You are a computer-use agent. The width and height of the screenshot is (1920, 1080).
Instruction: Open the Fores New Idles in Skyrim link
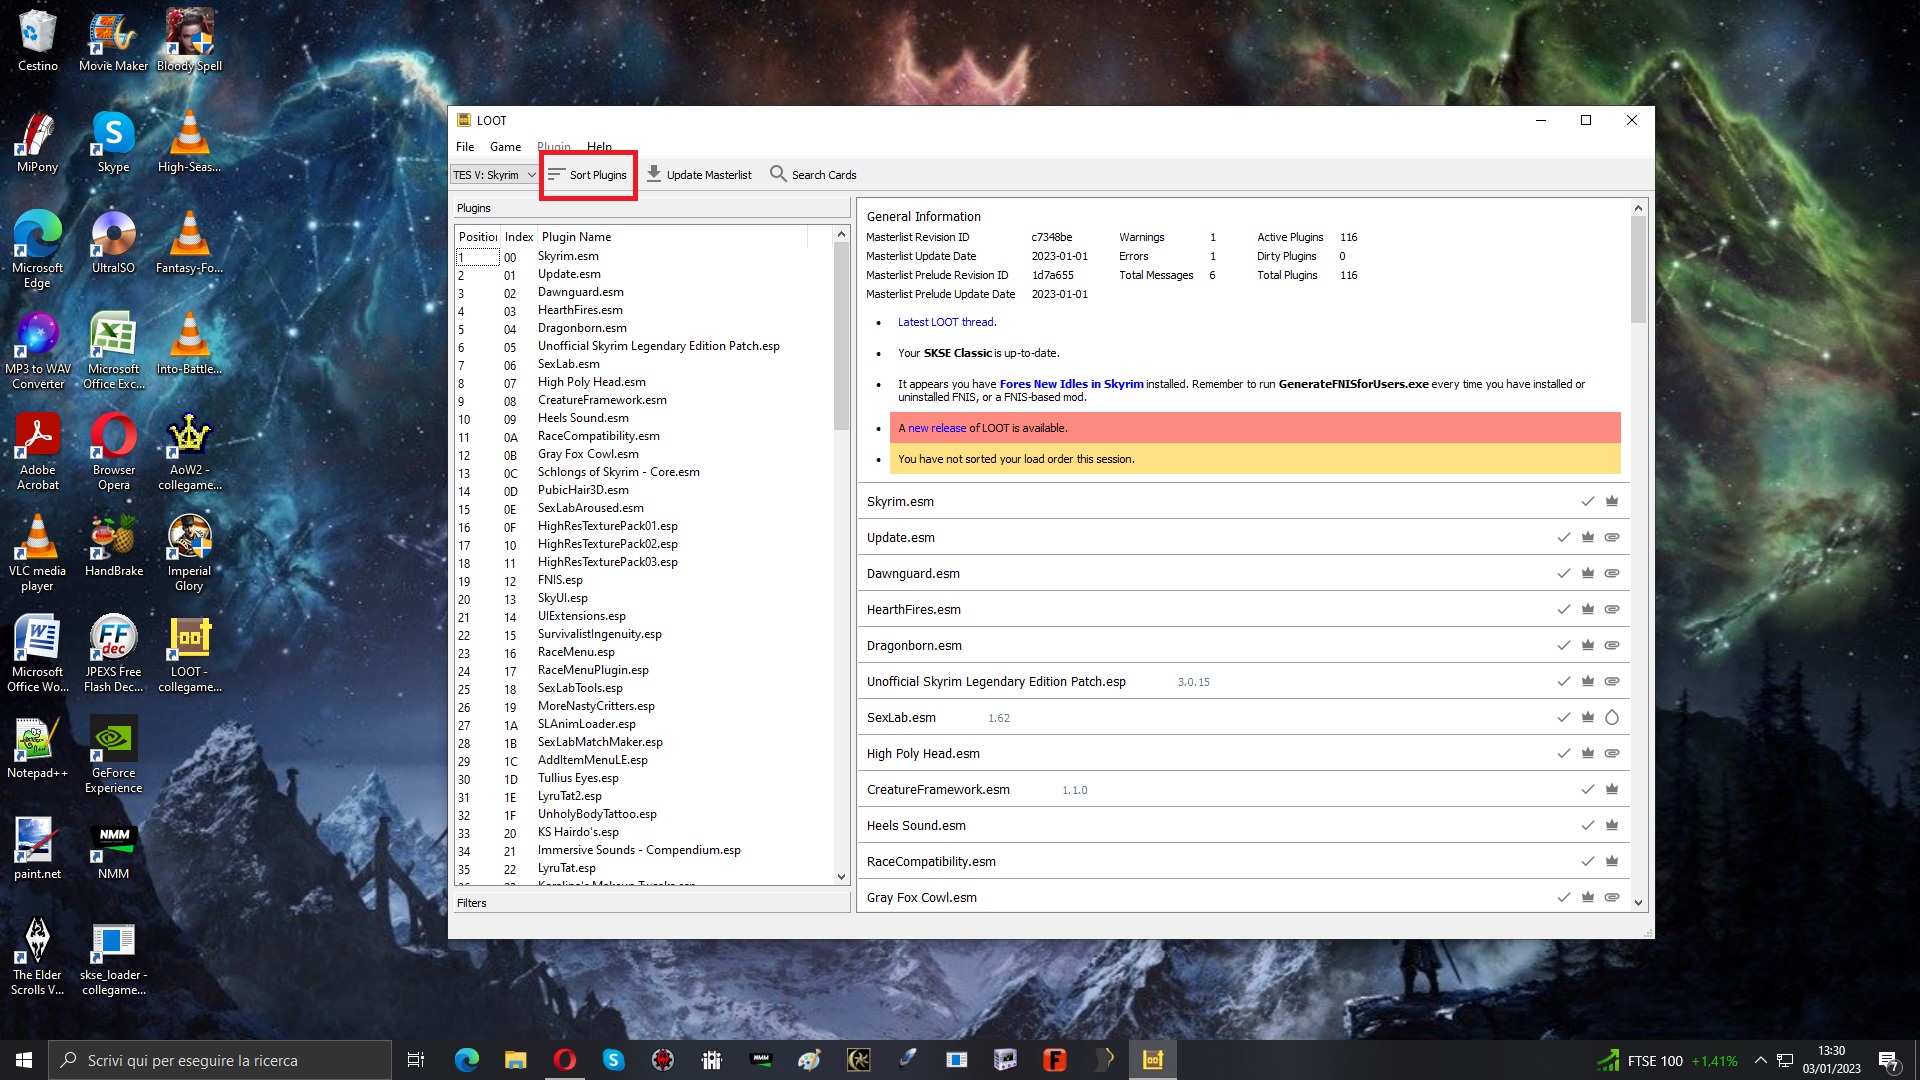tap(1071, 384)
